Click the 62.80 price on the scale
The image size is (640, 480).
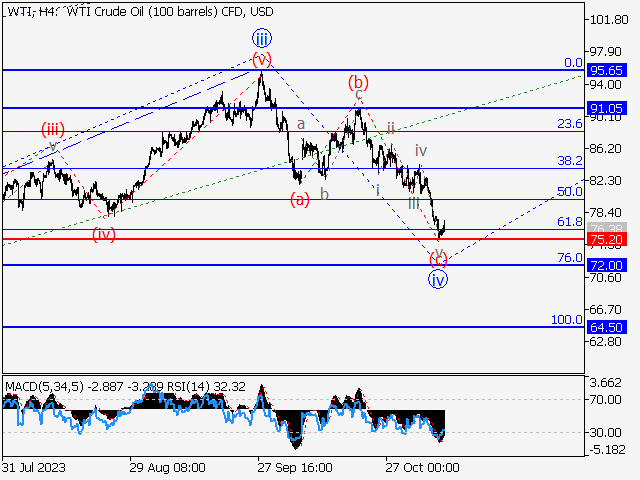[605, 341]
